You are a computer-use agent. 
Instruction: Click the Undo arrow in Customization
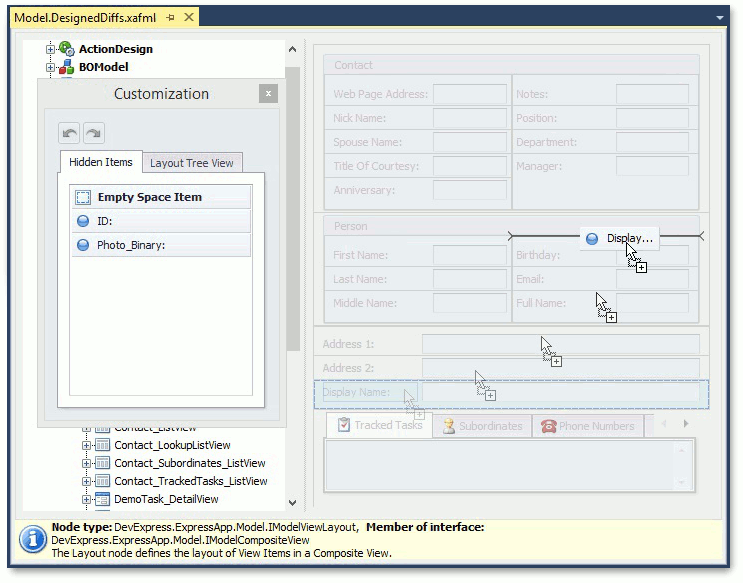[x=69, y=133]
